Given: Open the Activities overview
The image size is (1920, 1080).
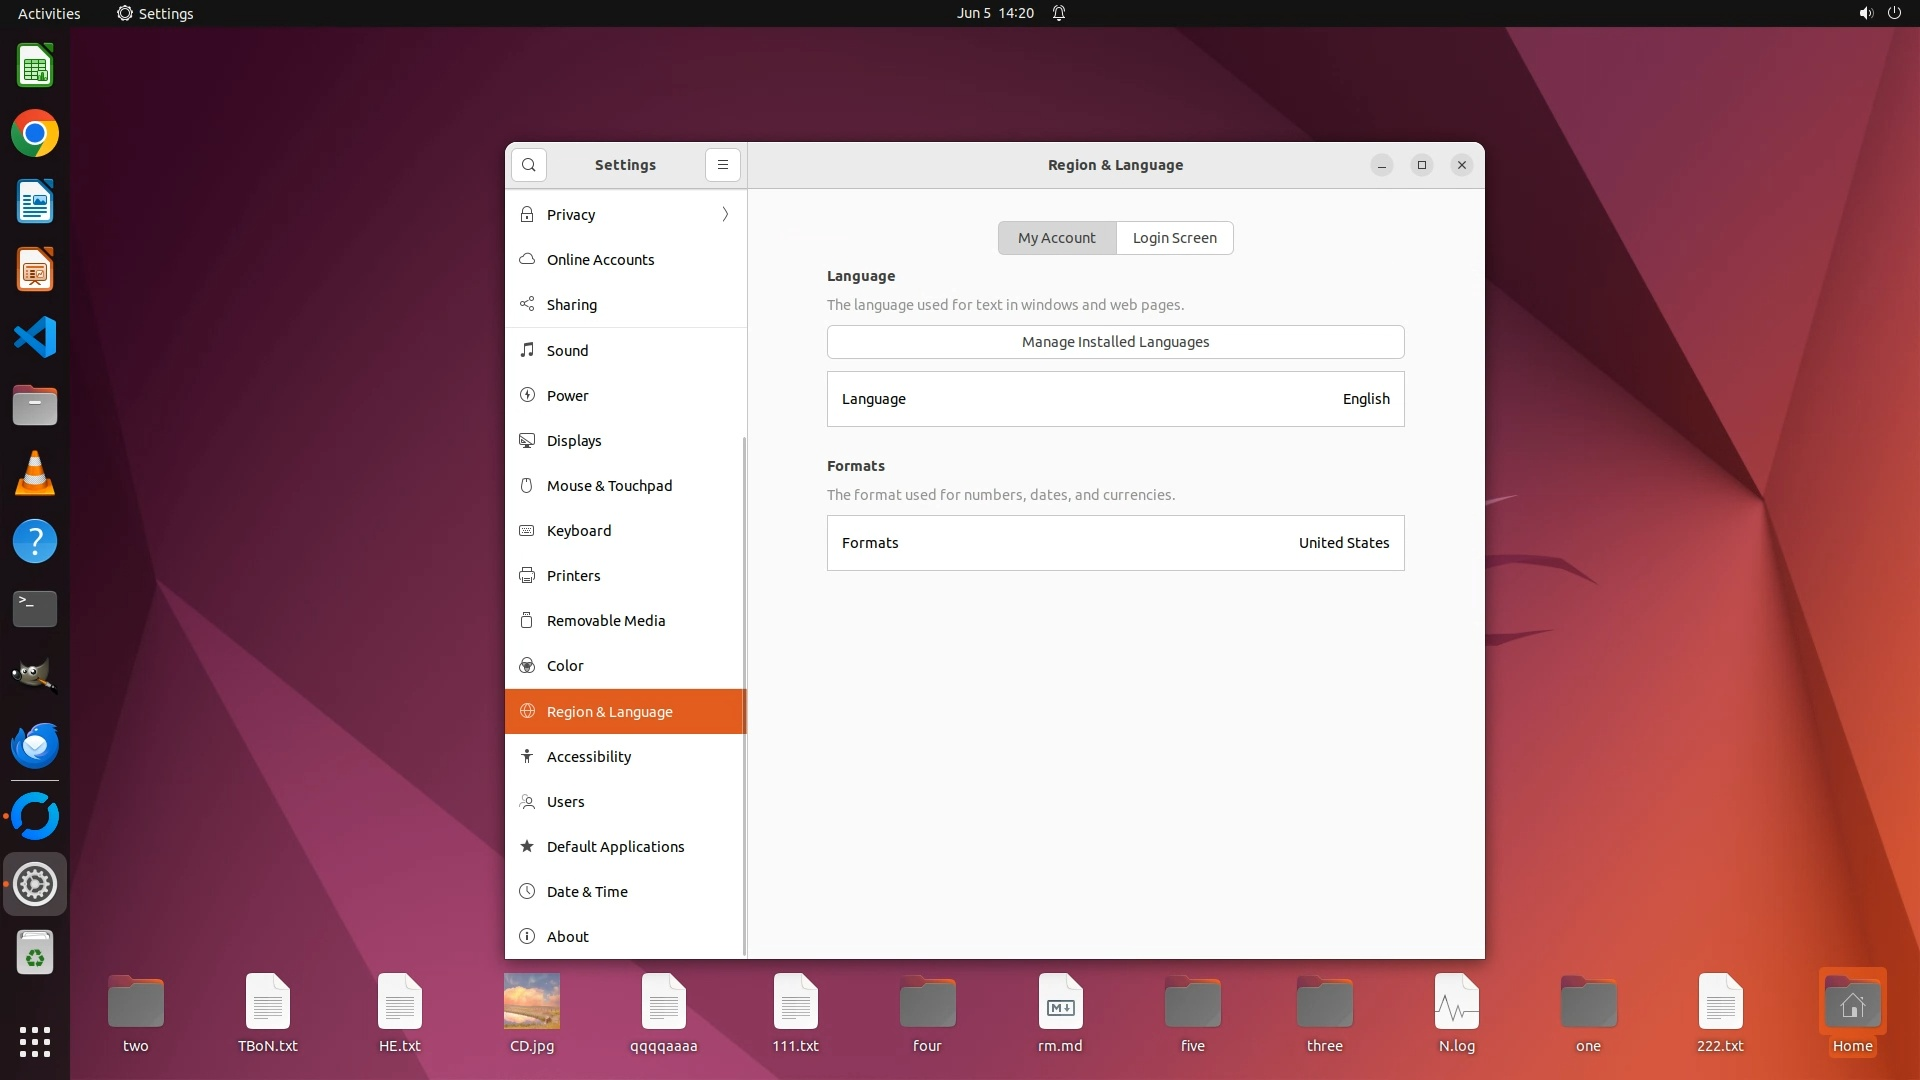Looking at the screenshot, I should pos(49,13).
